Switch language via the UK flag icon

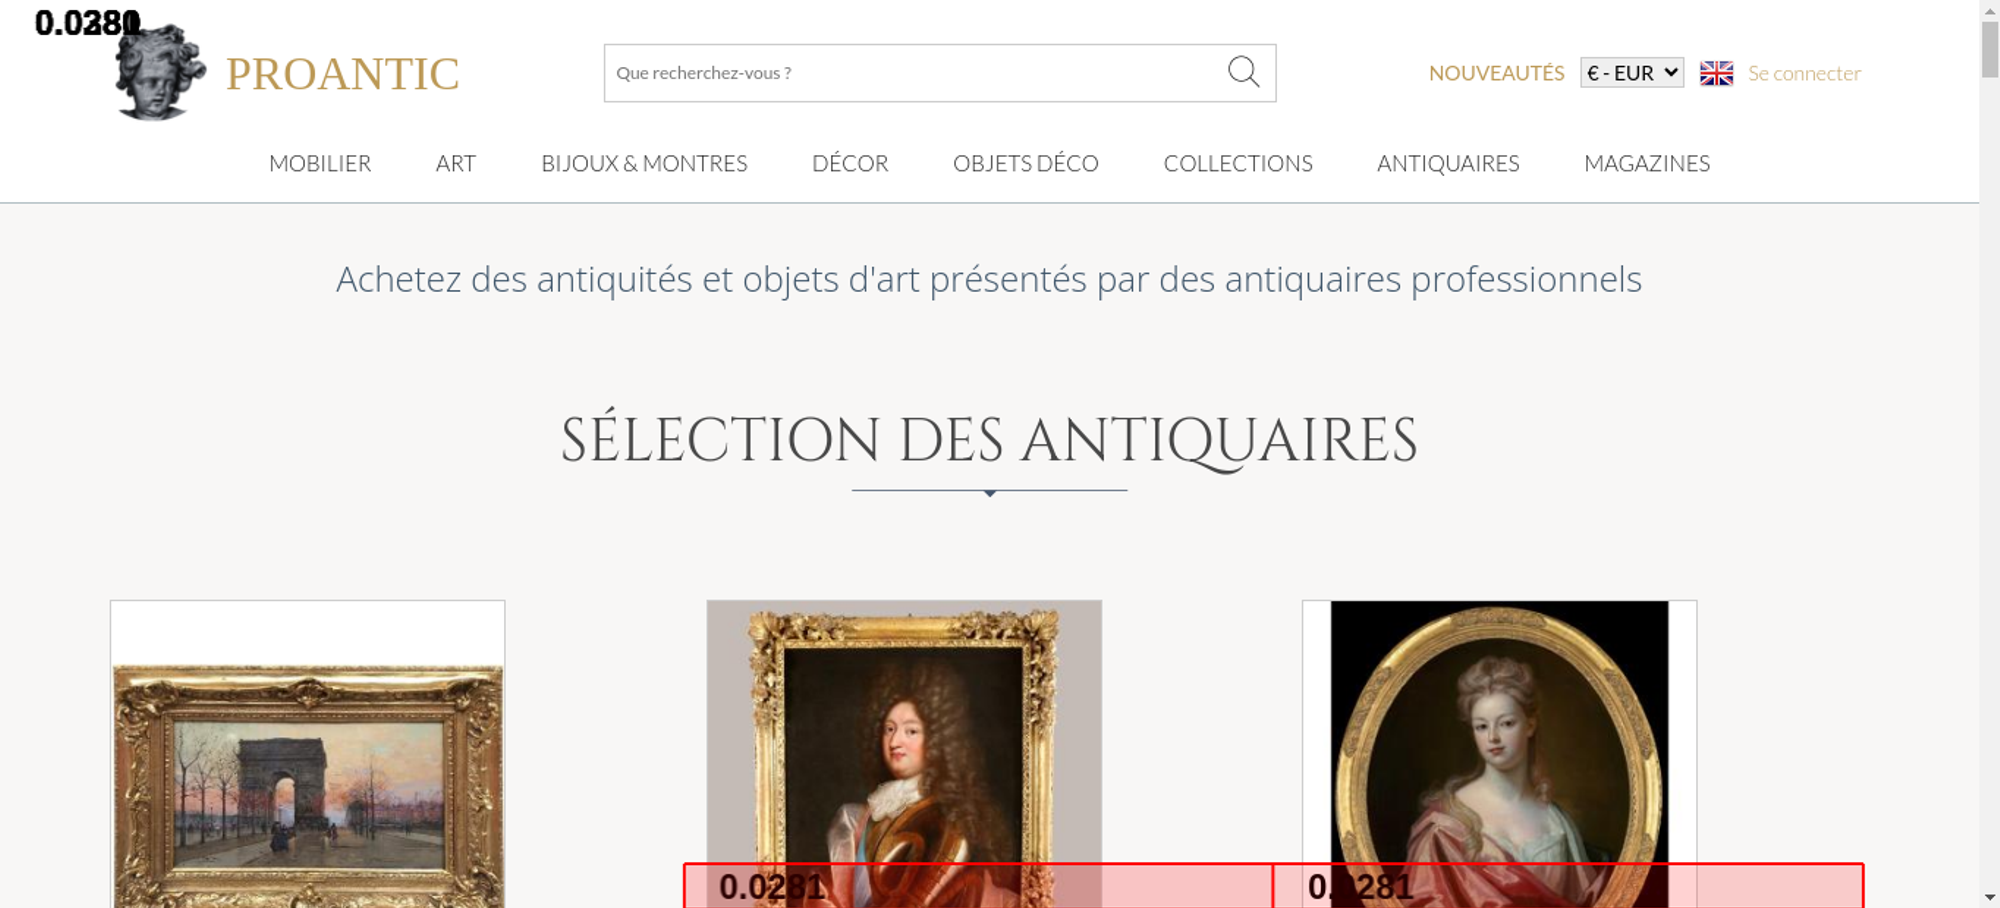[x=1716, y=73]
